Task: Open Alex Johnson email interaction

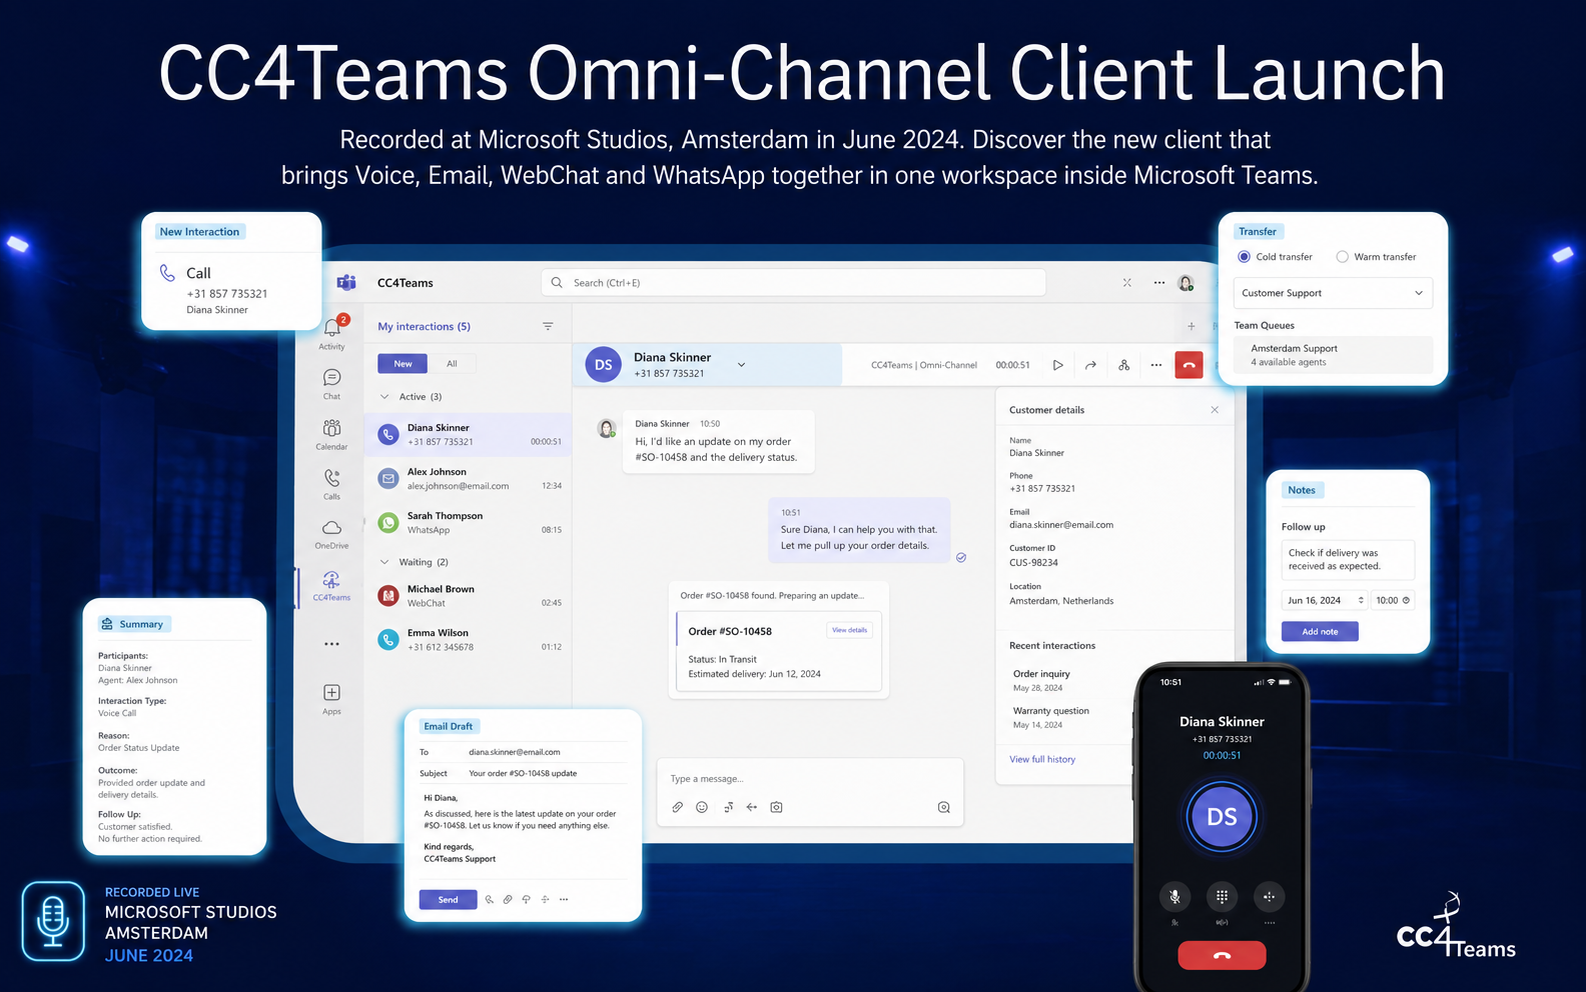Action: tap(469, 479)
